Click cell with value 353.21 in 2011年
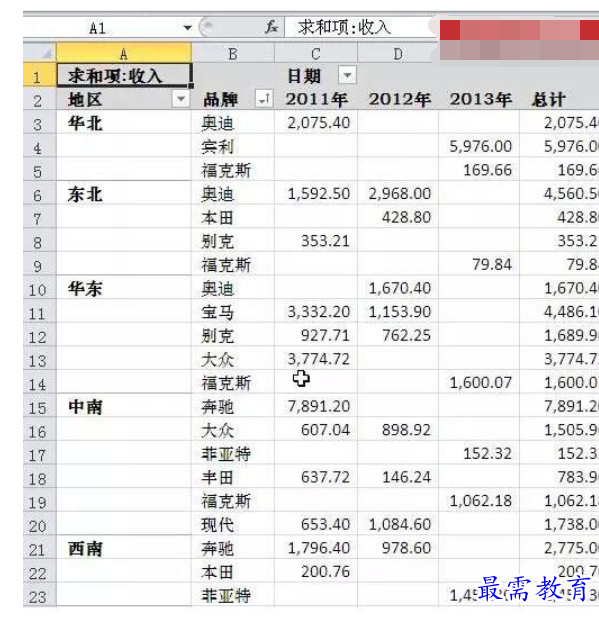This screenshot has width=599, height=620. click(x=316, y=241)
